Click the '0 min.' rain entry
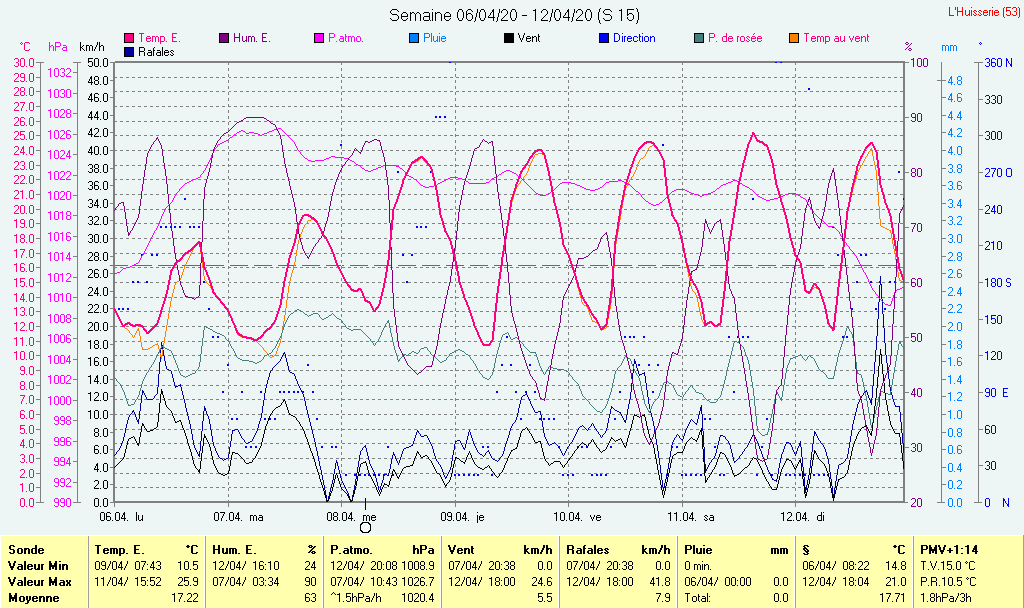Viewport: 1024px width, 608px height. (698, 566)
